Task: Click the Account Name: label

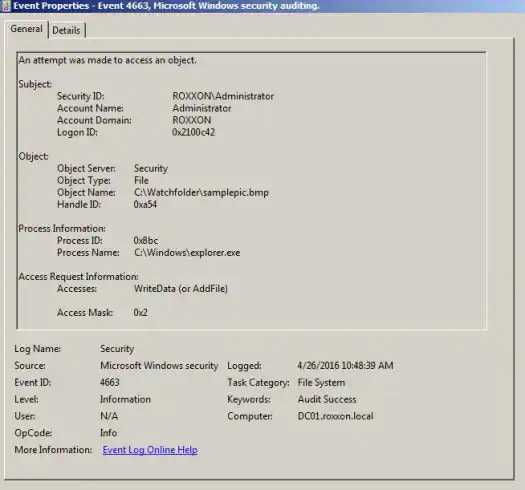Action: pyautogui.click(x=90, y=108)
